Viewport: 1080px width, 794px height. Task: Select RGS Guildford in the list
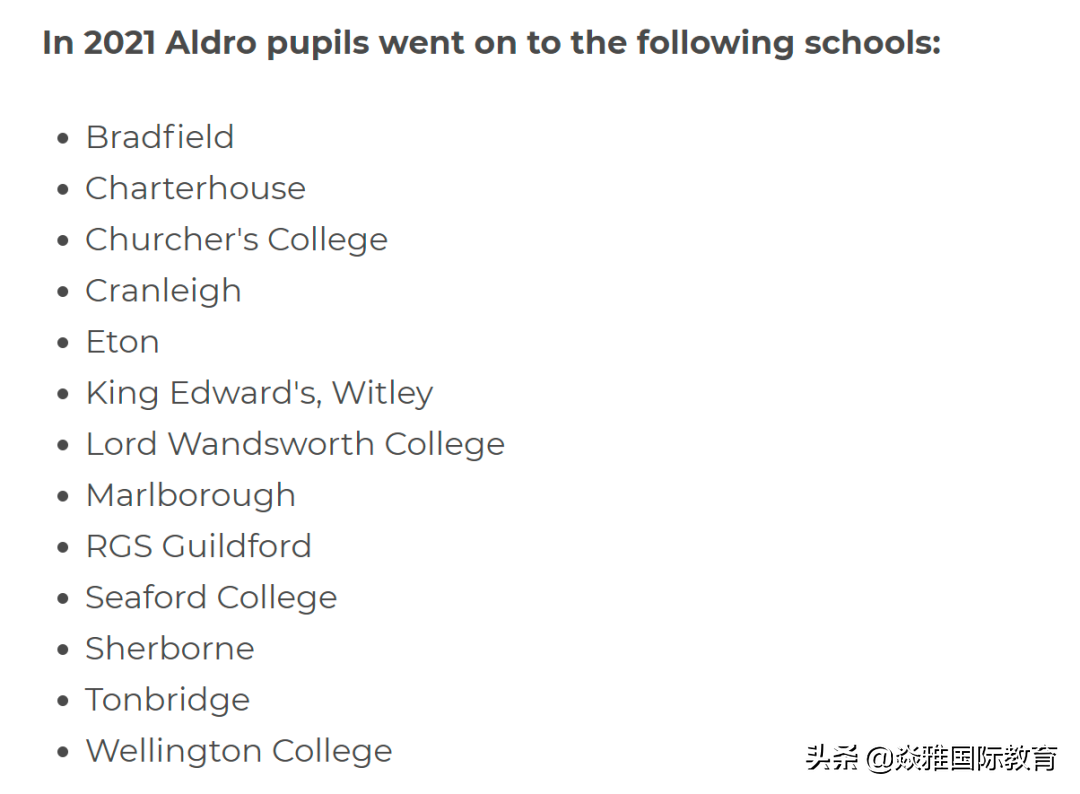pos(198,546)
